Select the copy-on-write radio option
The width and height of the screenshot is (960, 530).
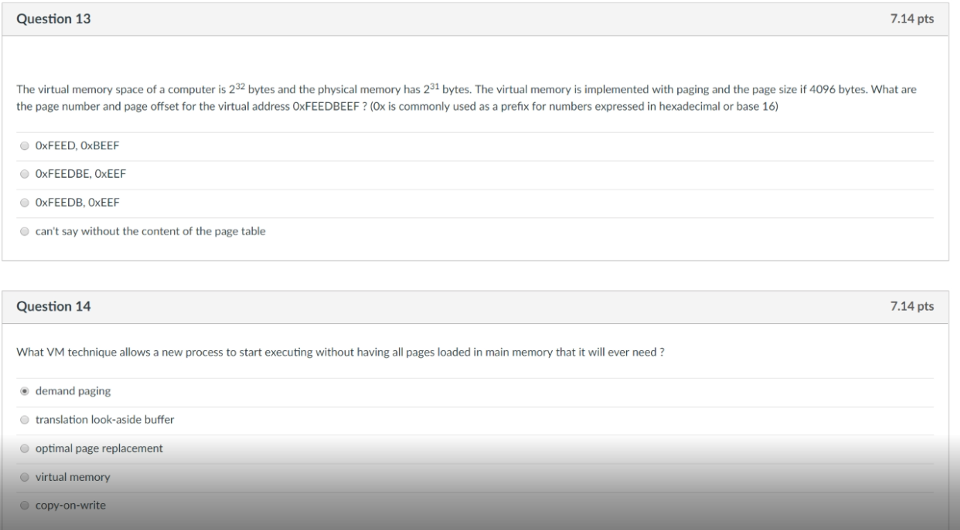pos(24,506)
